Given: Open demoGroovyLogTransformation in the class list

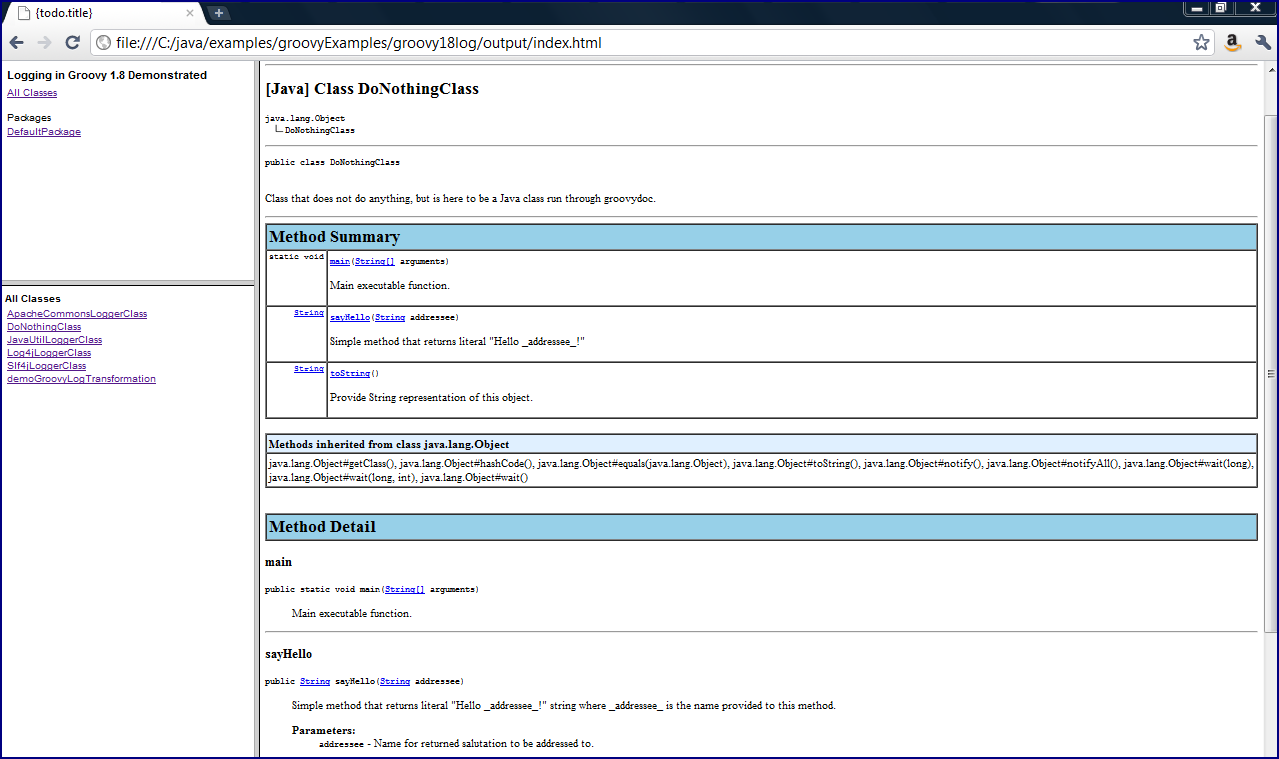Looking at the screenshot, I should point(81,379).
